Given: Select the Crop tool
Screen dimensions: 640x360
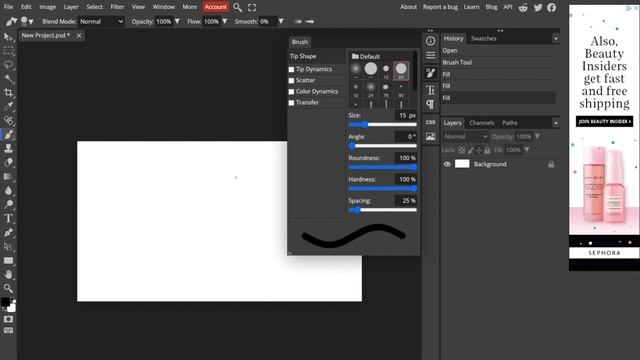Looking at the screenshot, I should [x=8, y=93].
